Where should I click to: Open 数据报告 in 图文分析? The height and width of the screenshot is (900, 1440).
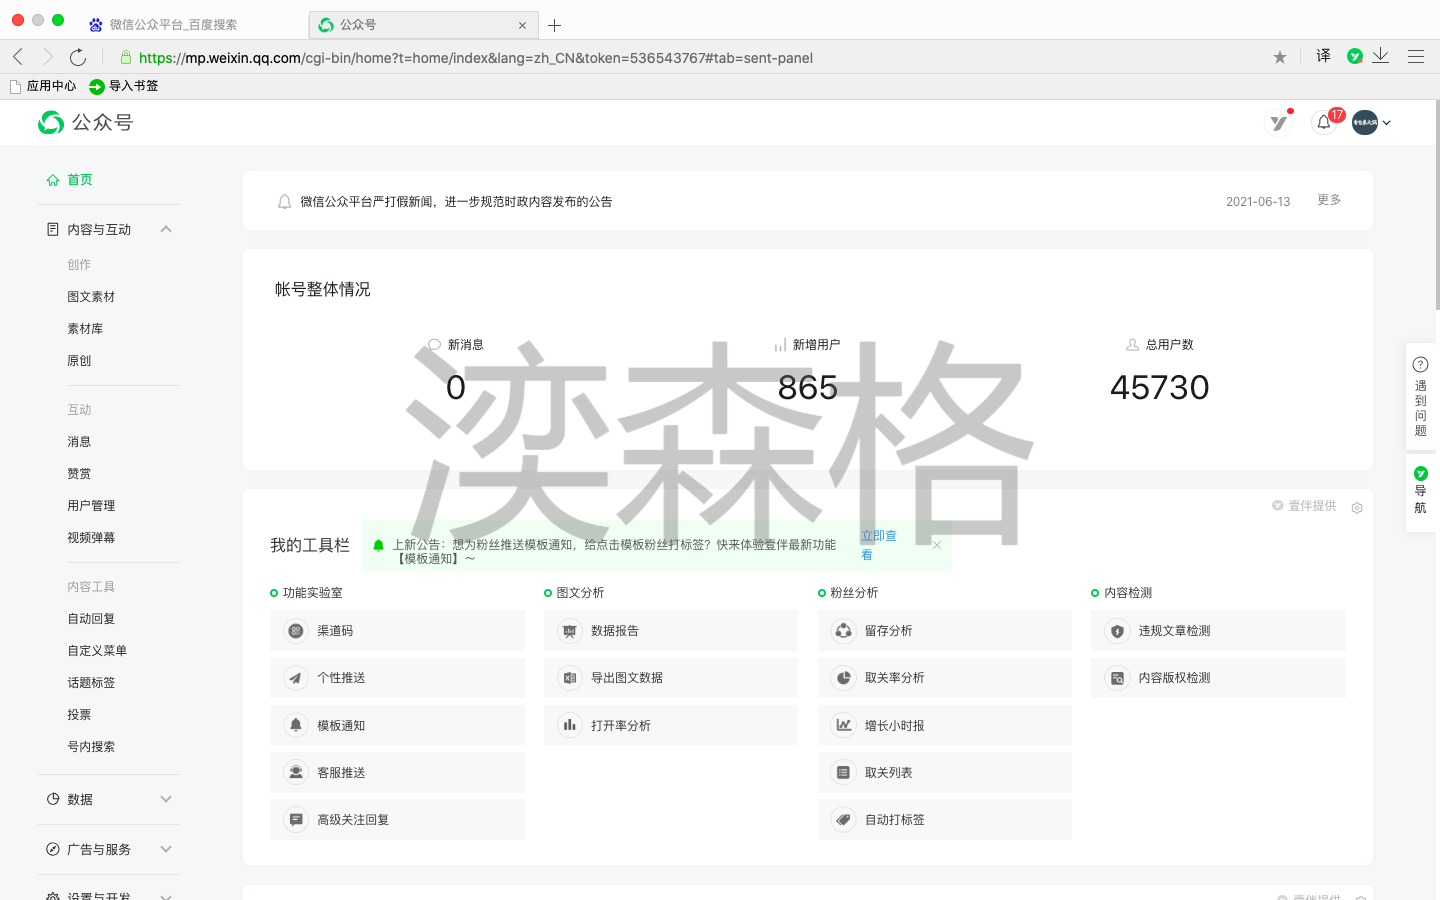[x=670, y=631]
